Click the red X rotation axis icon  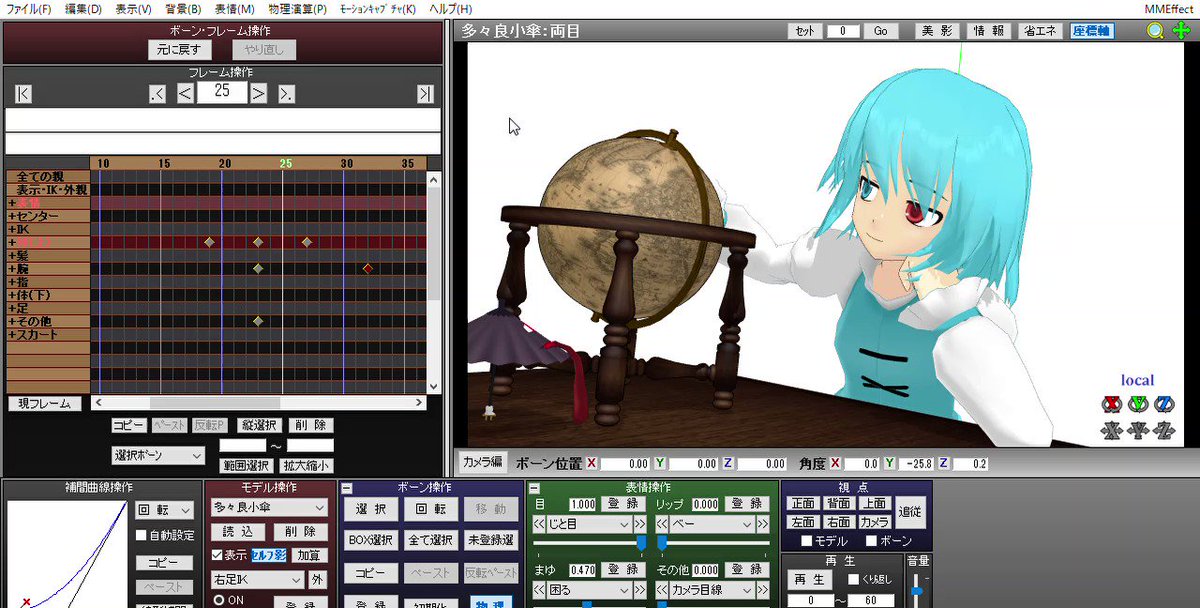pyautogui.click(x=1112, y=404)
